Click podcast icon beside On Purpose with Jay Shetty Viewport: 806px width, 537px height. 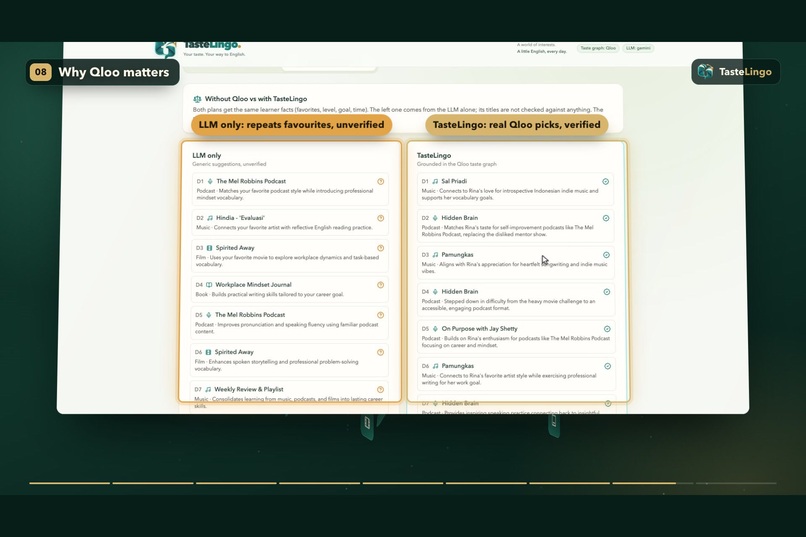[x=435, y=329]
